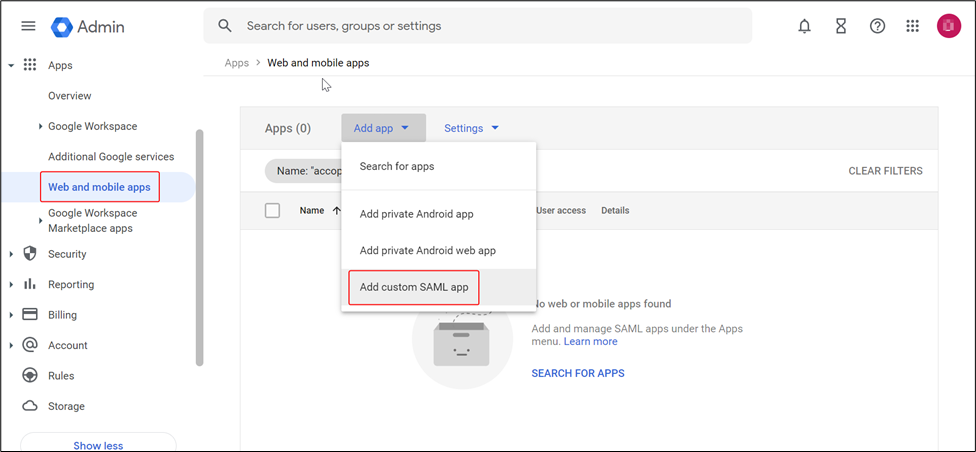Click the notifications bell icon
The height and width of the screenshot is (452, 976).
coord(804,26)
